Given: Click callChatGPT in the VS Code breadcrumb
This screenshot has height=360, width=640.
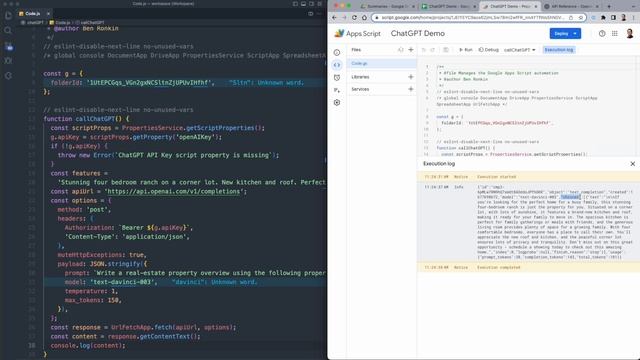Looking at the screenshot, I should [x=92, y=22].
